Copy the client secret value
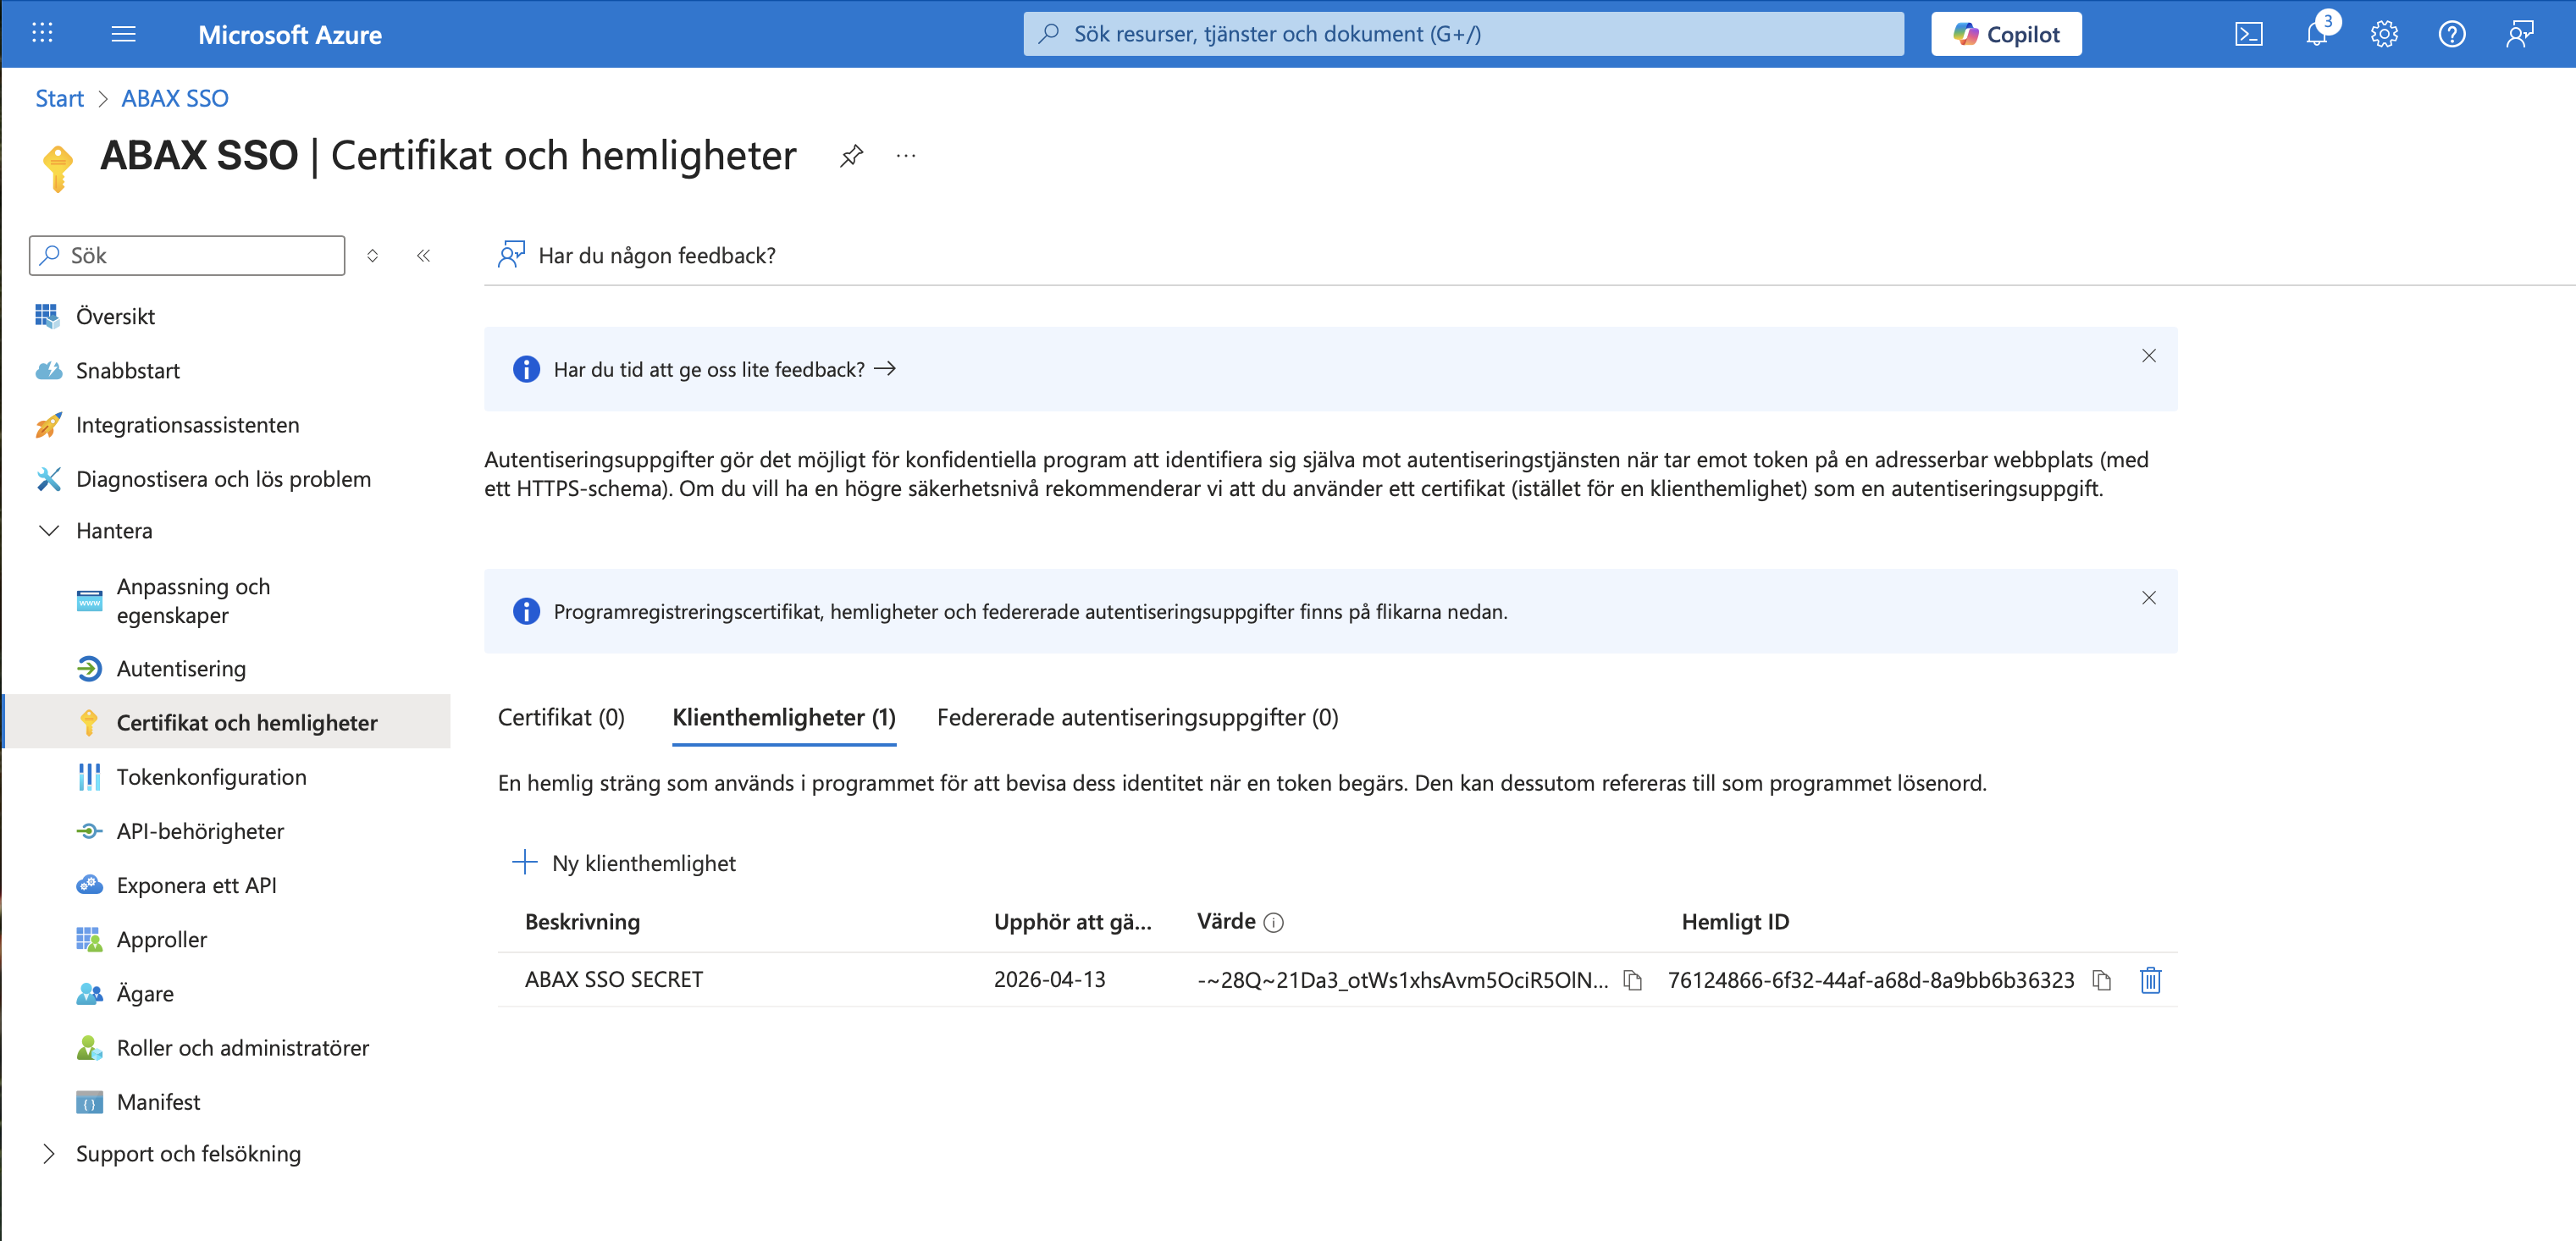 click(x=1633, y=980)
